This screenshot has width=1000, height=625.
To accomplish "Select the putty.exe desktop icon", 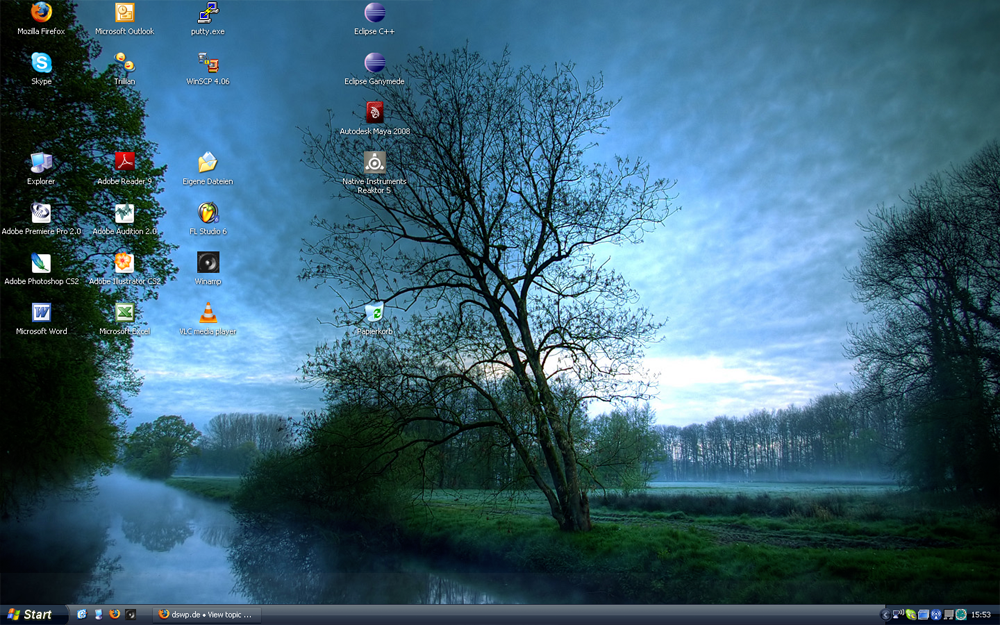I will click(208, 19).
